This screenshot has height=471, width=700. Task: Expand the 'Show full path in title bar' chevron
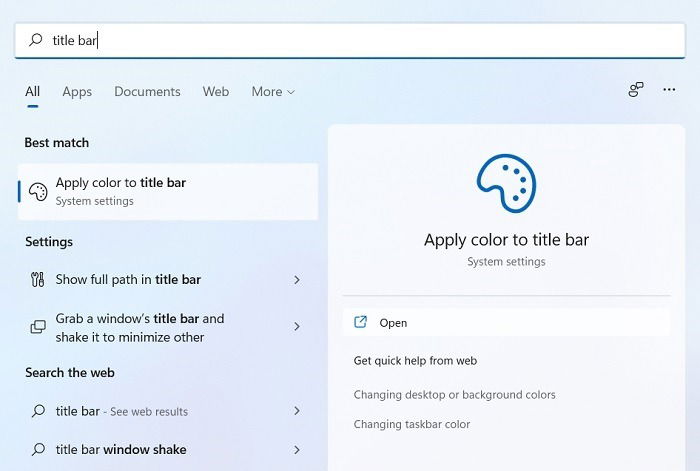[297, 280]
